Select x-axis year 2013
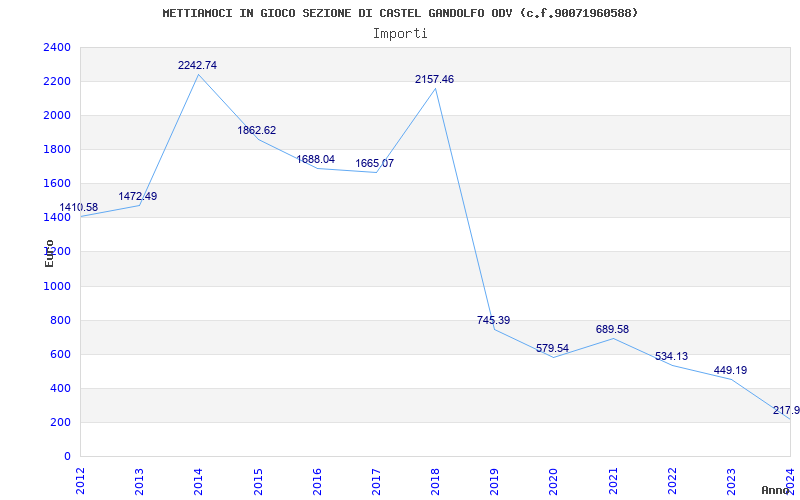The width and height of the screenshot is (800, 500). [140, 481]
